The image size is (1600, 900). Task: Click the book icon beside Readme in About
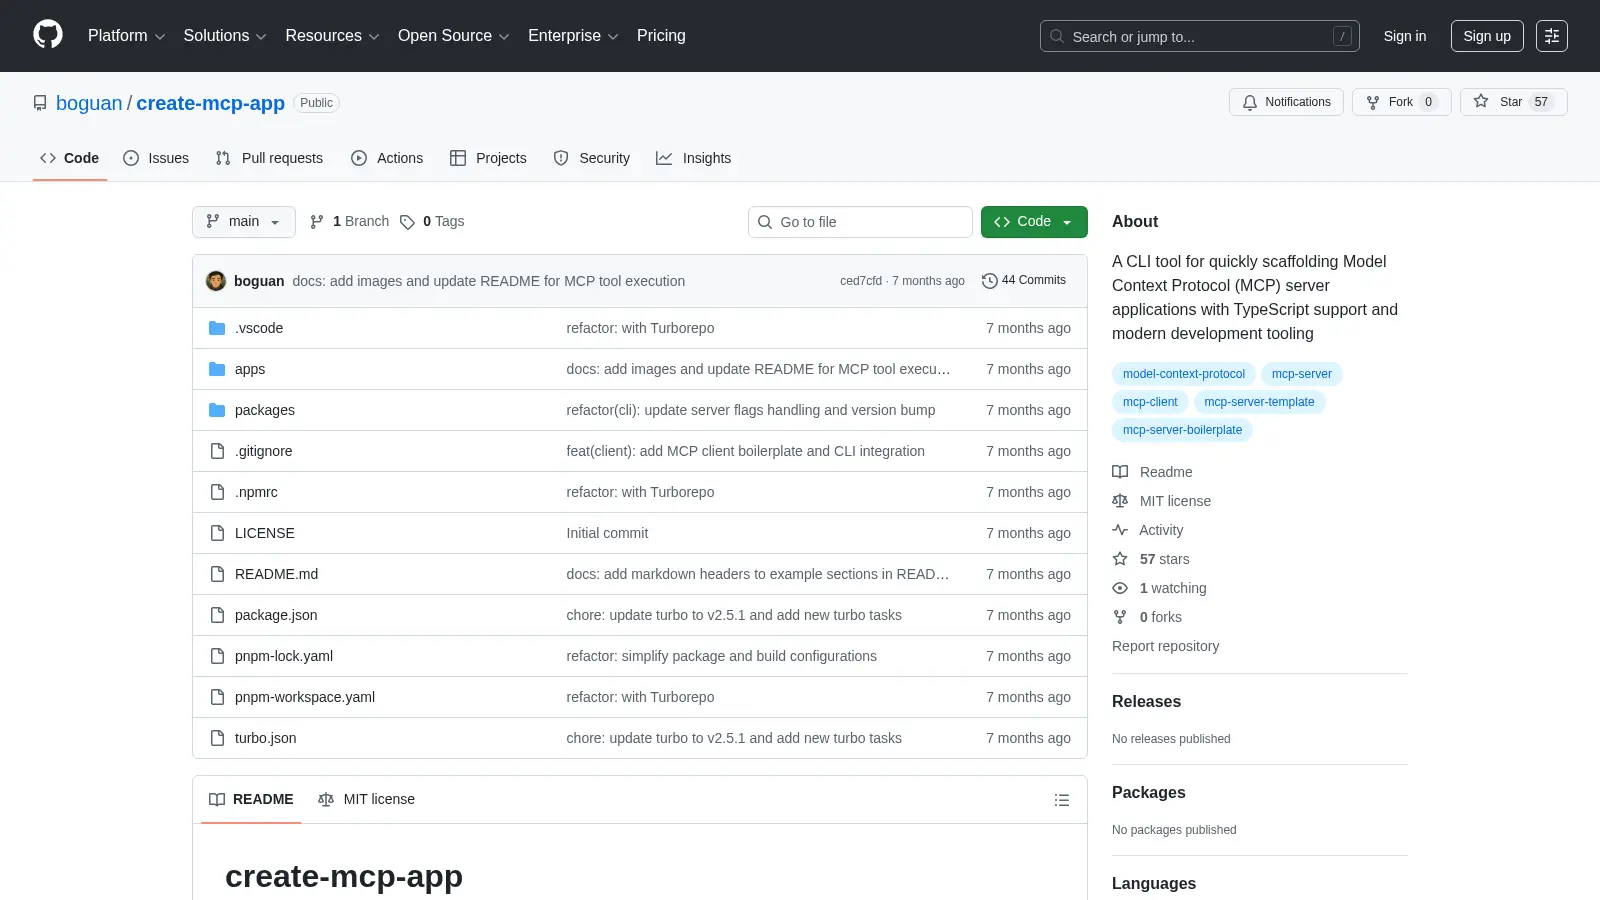coord(1120,472)
